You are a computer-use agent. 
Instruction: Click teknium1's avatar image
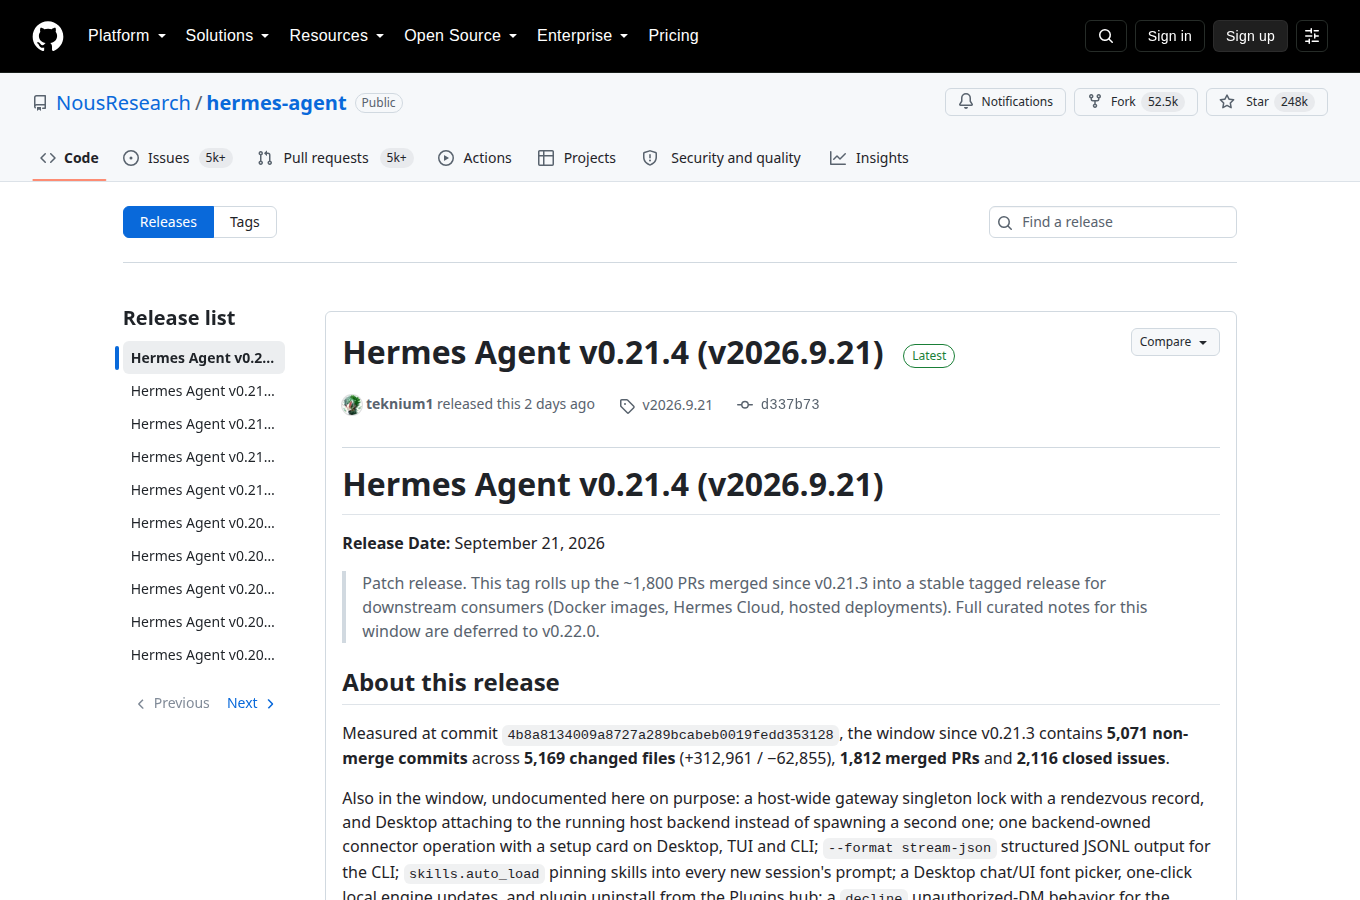click(352, 404)
